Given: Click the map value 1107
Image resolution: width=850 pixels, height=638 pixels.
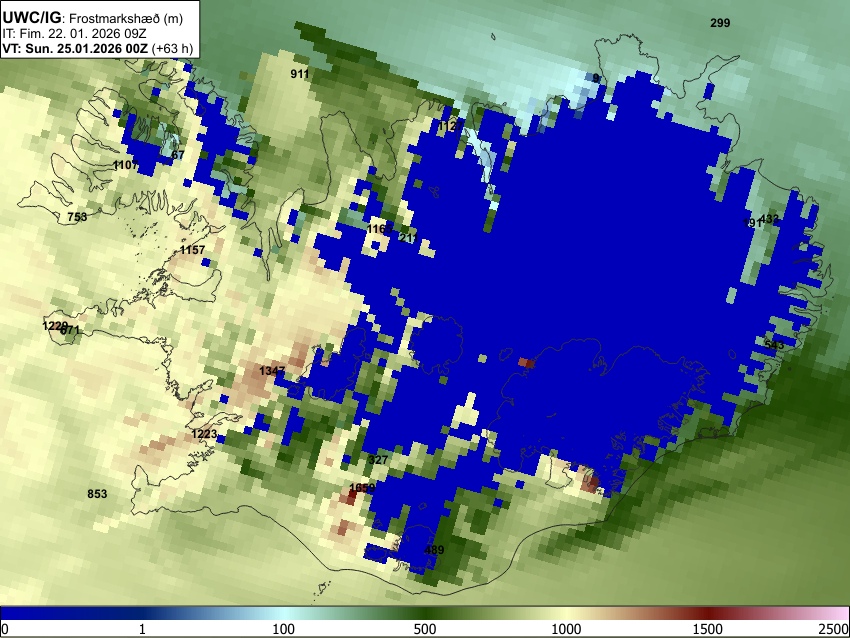Looking at the screenshot, I should coord(126,165).
